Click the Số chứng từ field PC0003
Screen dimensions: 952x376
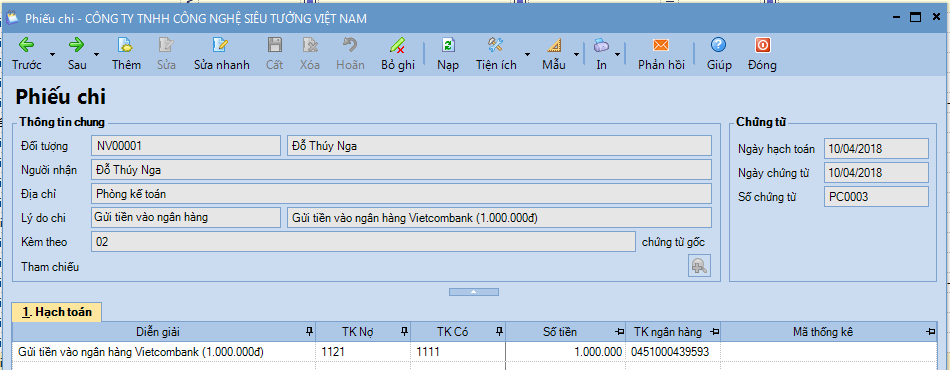(876, 197)
